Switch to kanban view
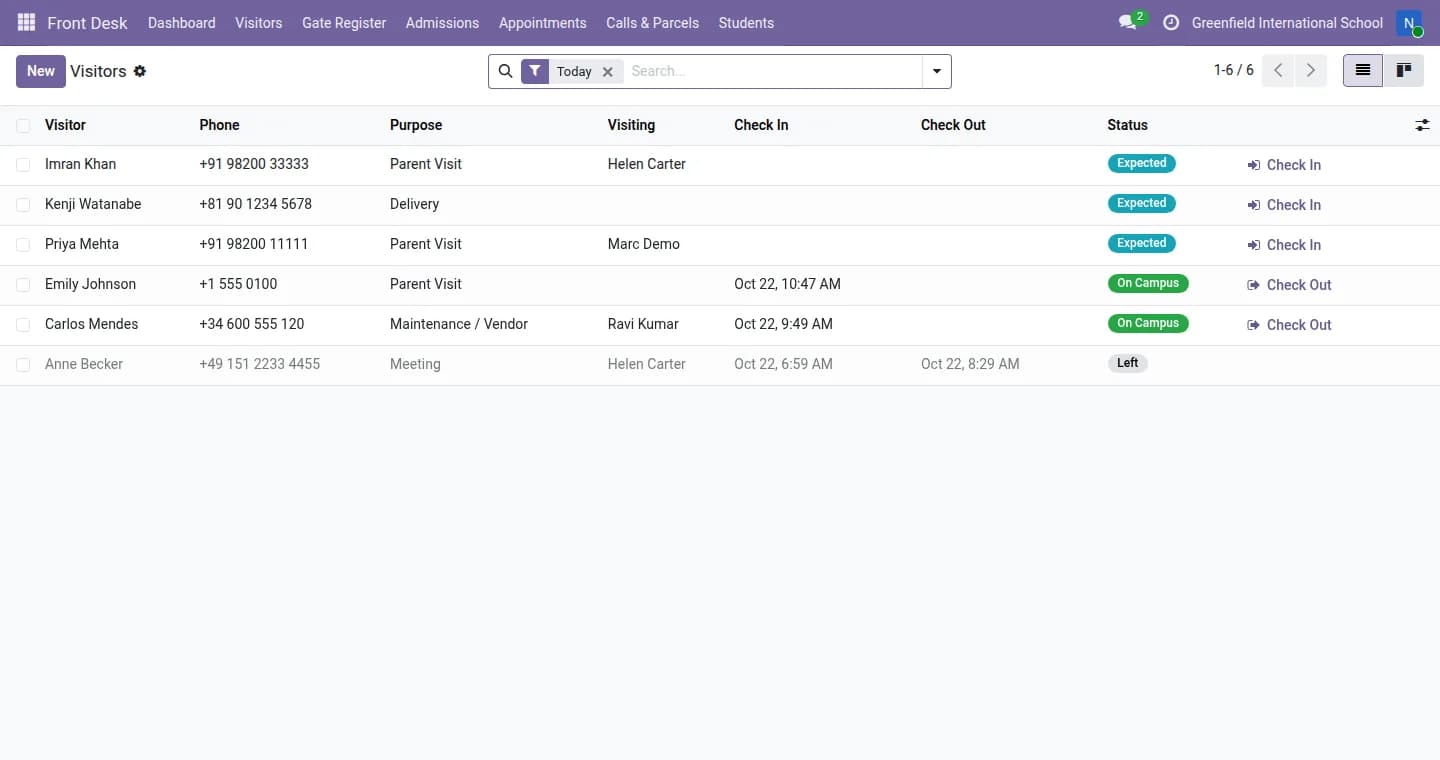This screenshot has height=760, width=1440. coord(1404,71)
